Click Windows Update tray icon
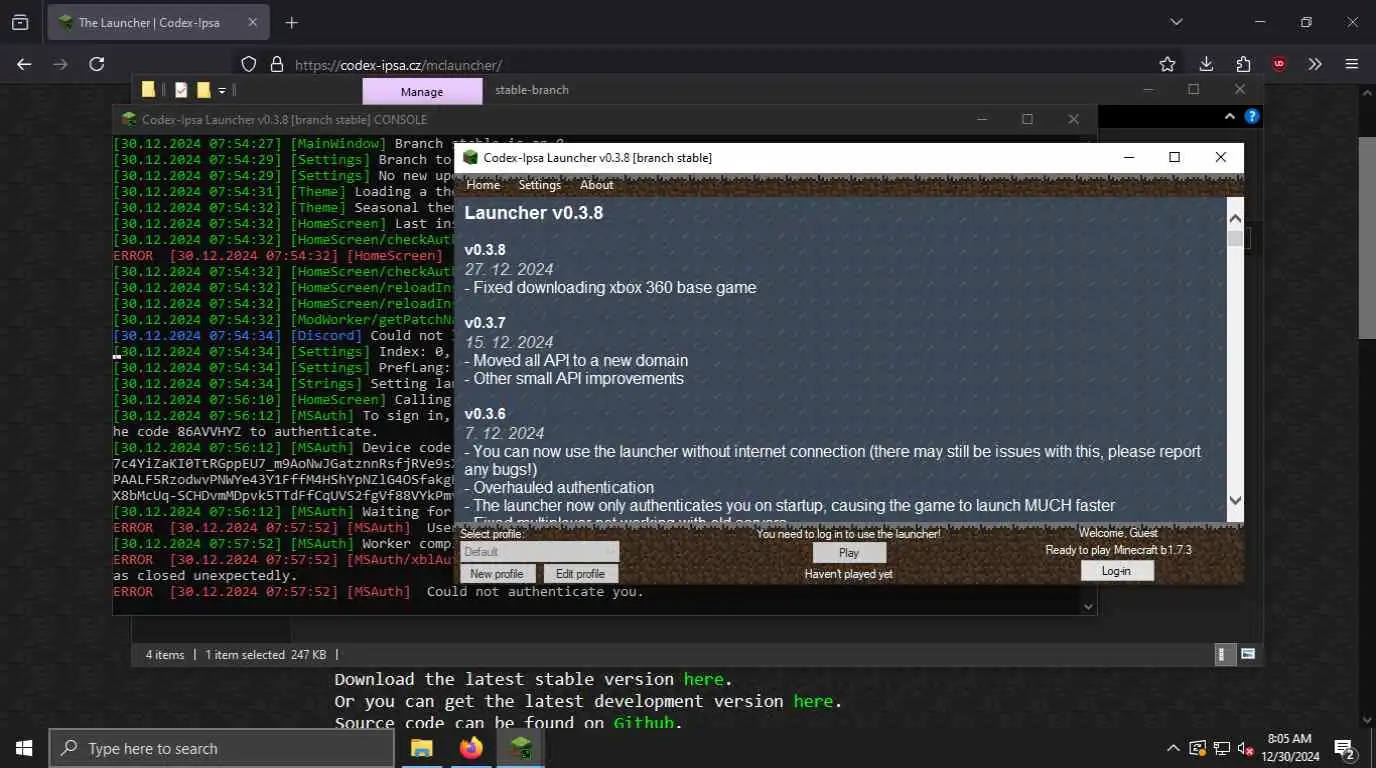The width and height of the screenshot is (1376, 768). point(1198,748)
